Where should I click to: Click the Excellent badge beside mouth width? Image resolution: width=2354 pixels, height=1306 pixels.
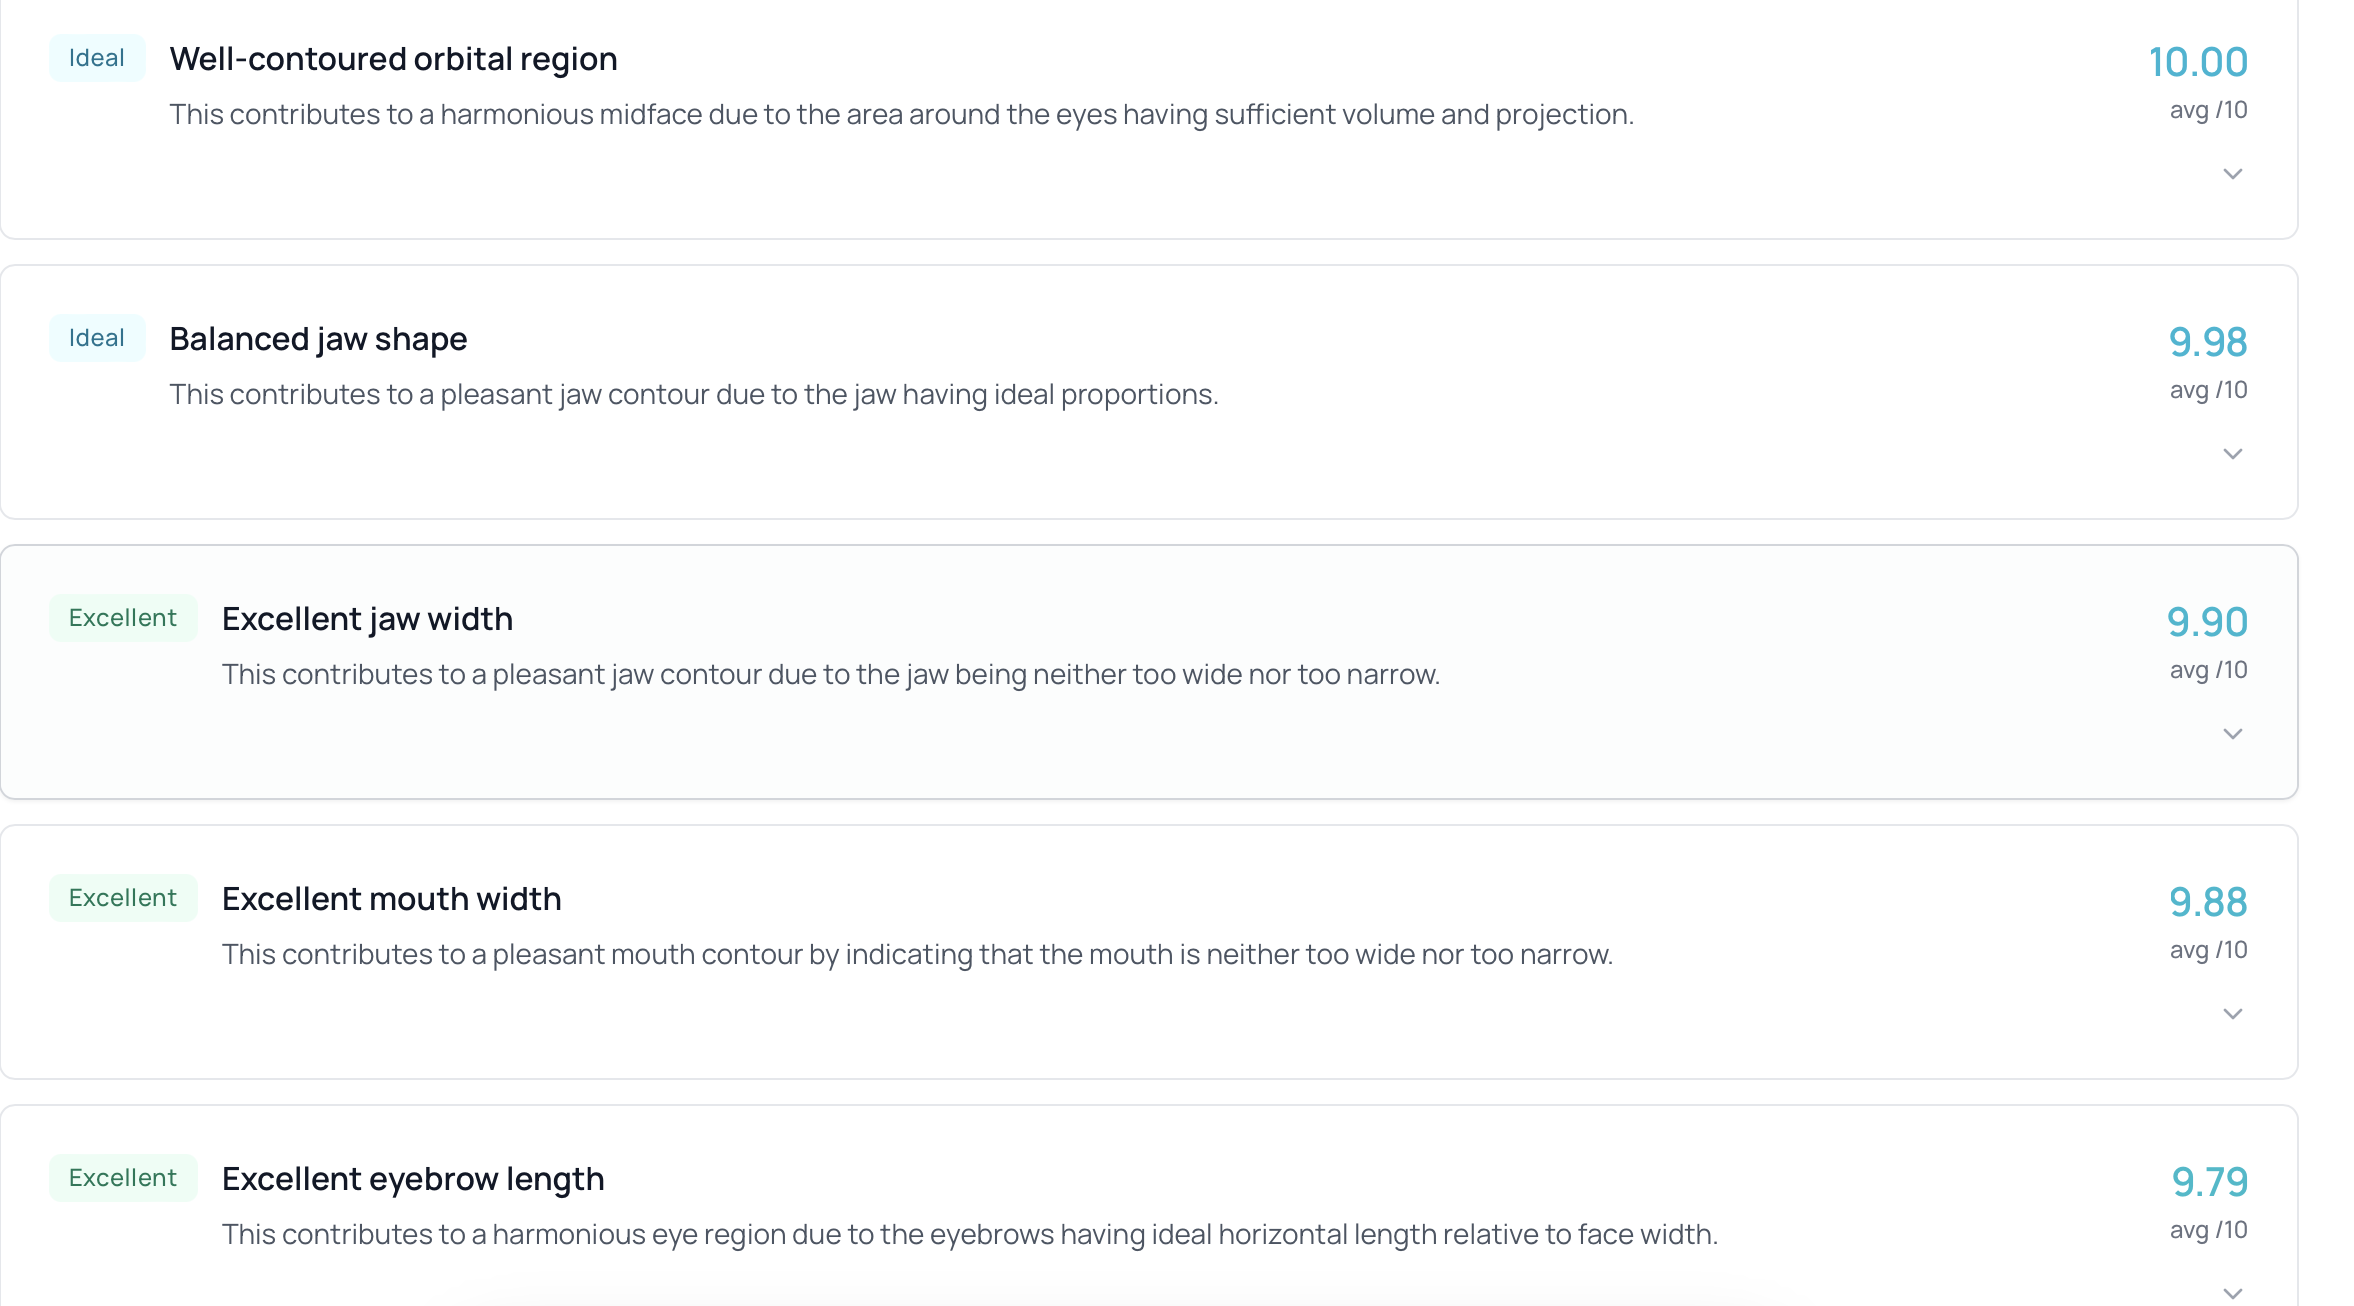(x=123, y=898)
